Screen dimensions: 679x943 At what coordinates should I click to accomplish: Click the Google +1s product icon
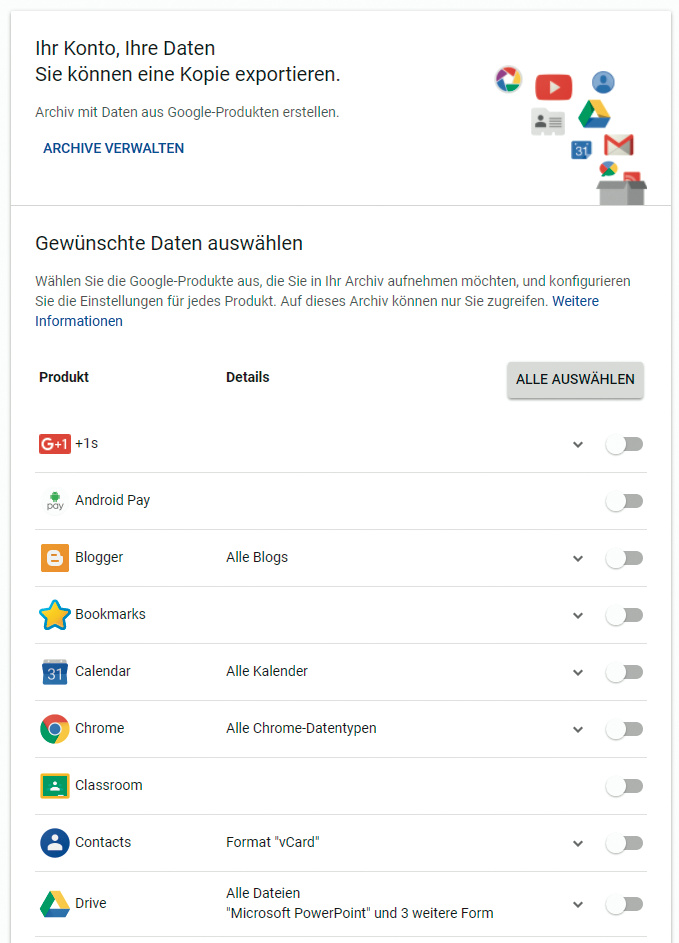(x=54, y=443)
